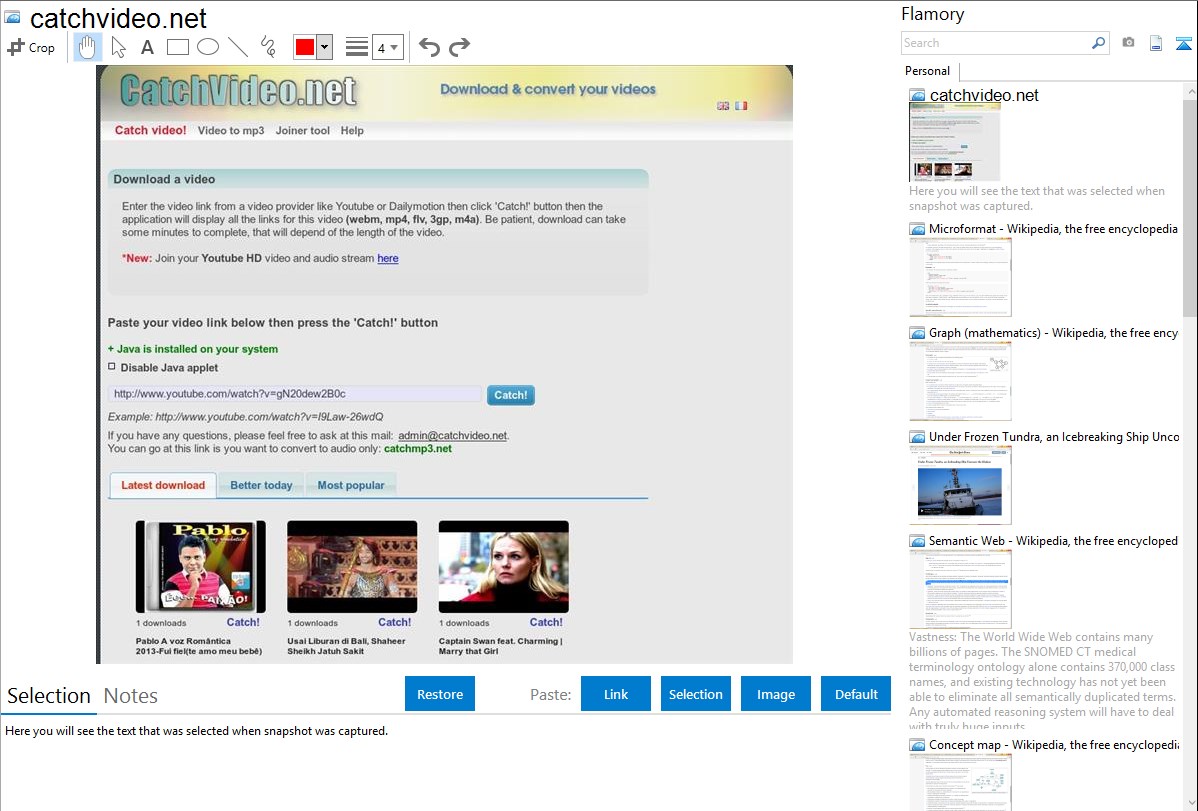Viewport: 1198px width, 811px height.
Task: Select the text annotation tool
Action: [147, 47]
